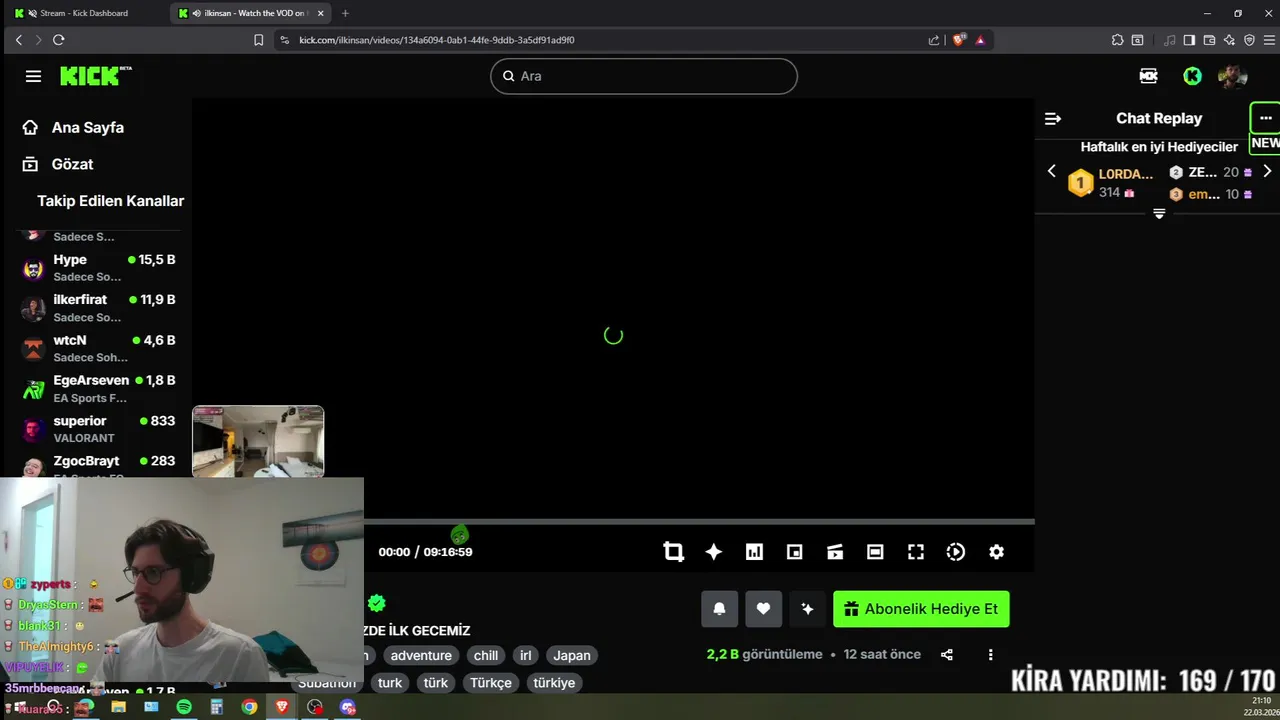Screen dimensions: 1280x720
Task: Click the adventure tag
Action: pos(421,656)
